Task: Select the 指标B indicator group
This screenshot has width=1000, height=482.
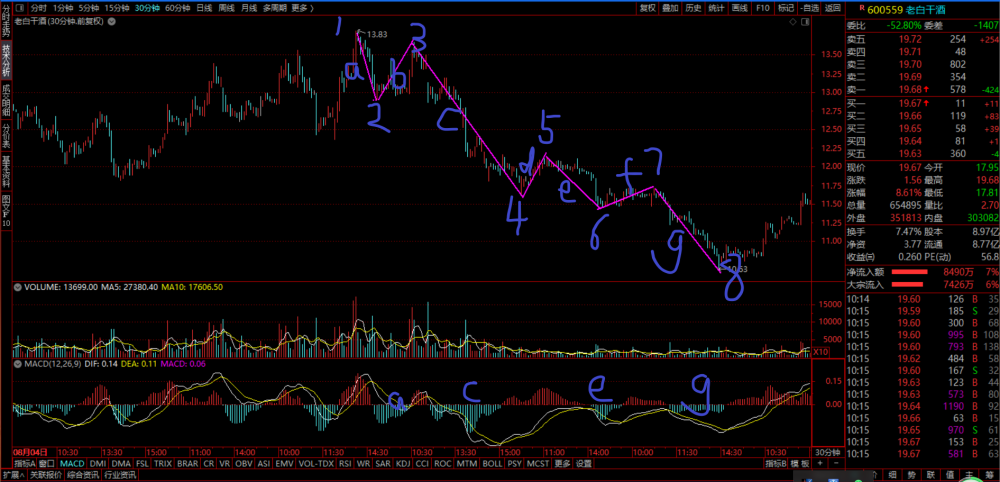Action: 776,464
